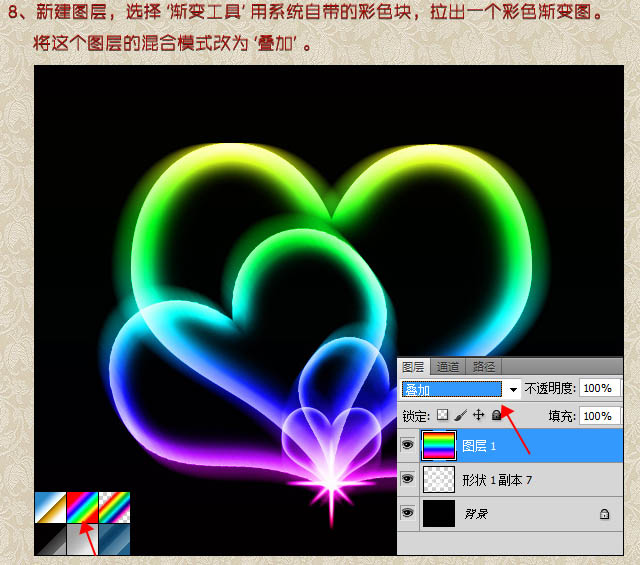Click the 不透明度 opacity value field
The width and height of the screenshot is (640, 565).
(x=598, y=388)
